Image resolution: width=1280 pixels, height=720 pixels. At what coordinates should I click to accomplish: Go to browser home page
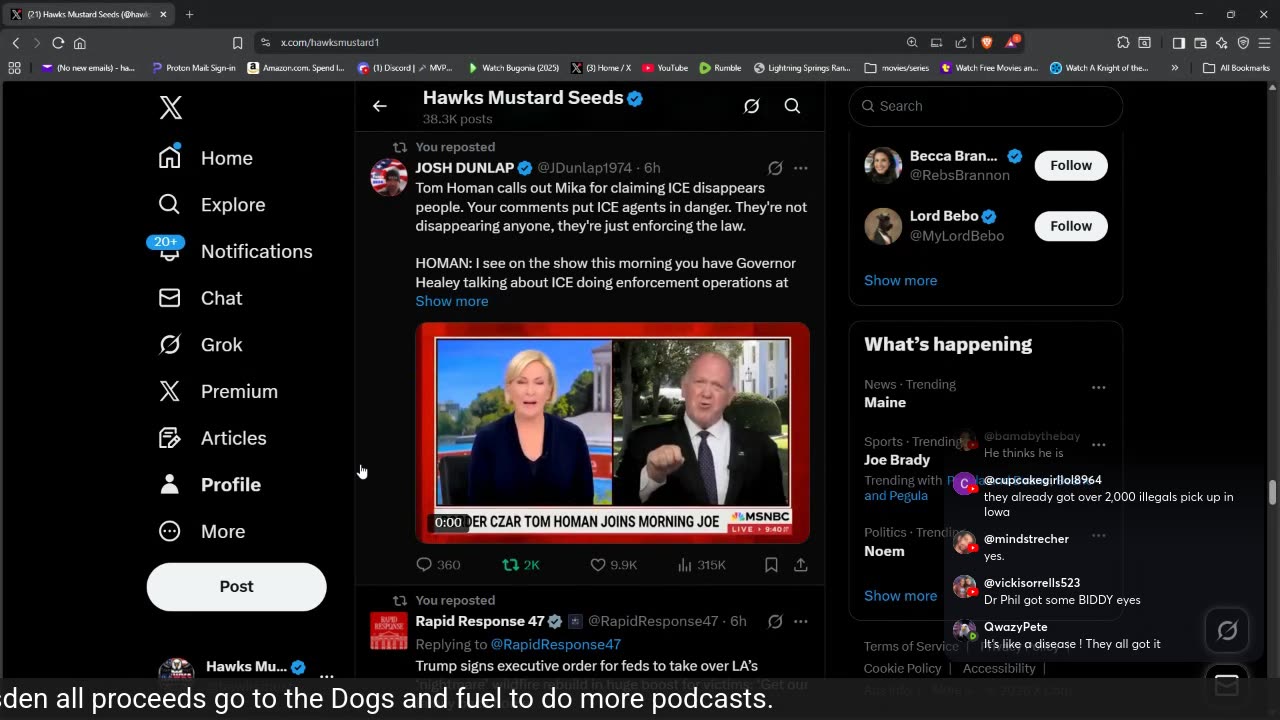[x=80, y=43]
